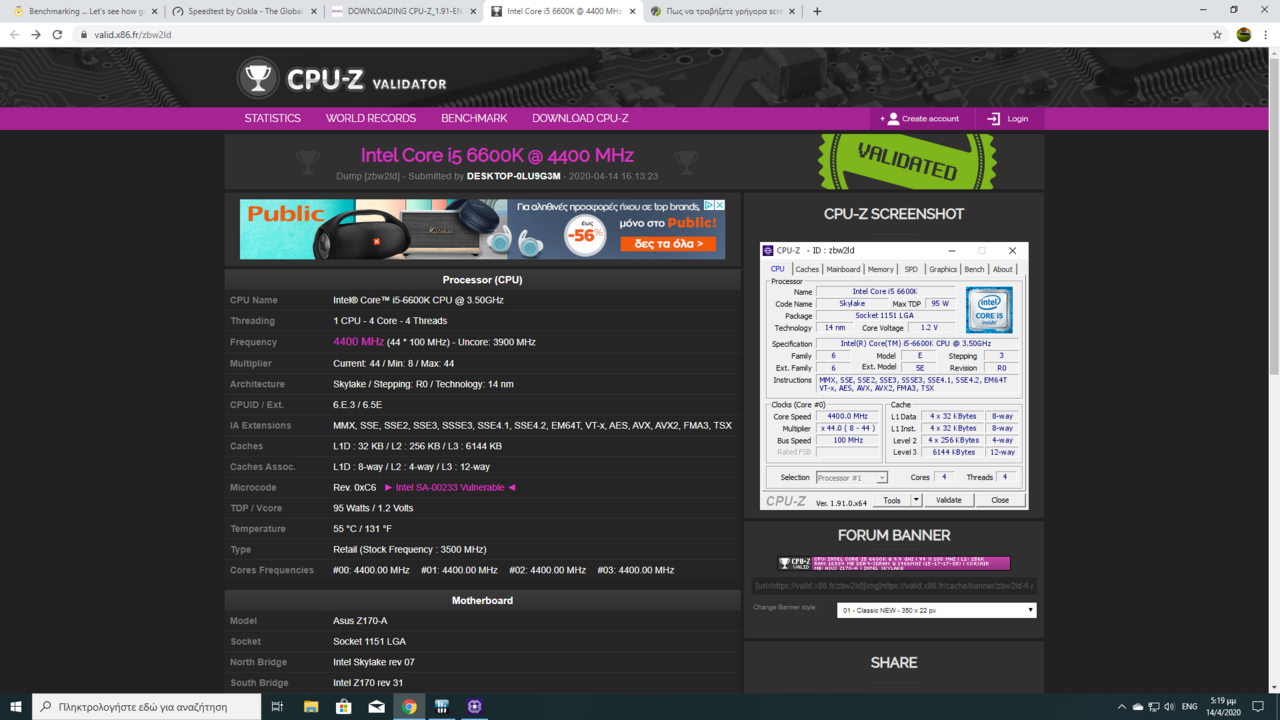
Task: Click the browser forward arrow
Action: [x=36, y=34]
